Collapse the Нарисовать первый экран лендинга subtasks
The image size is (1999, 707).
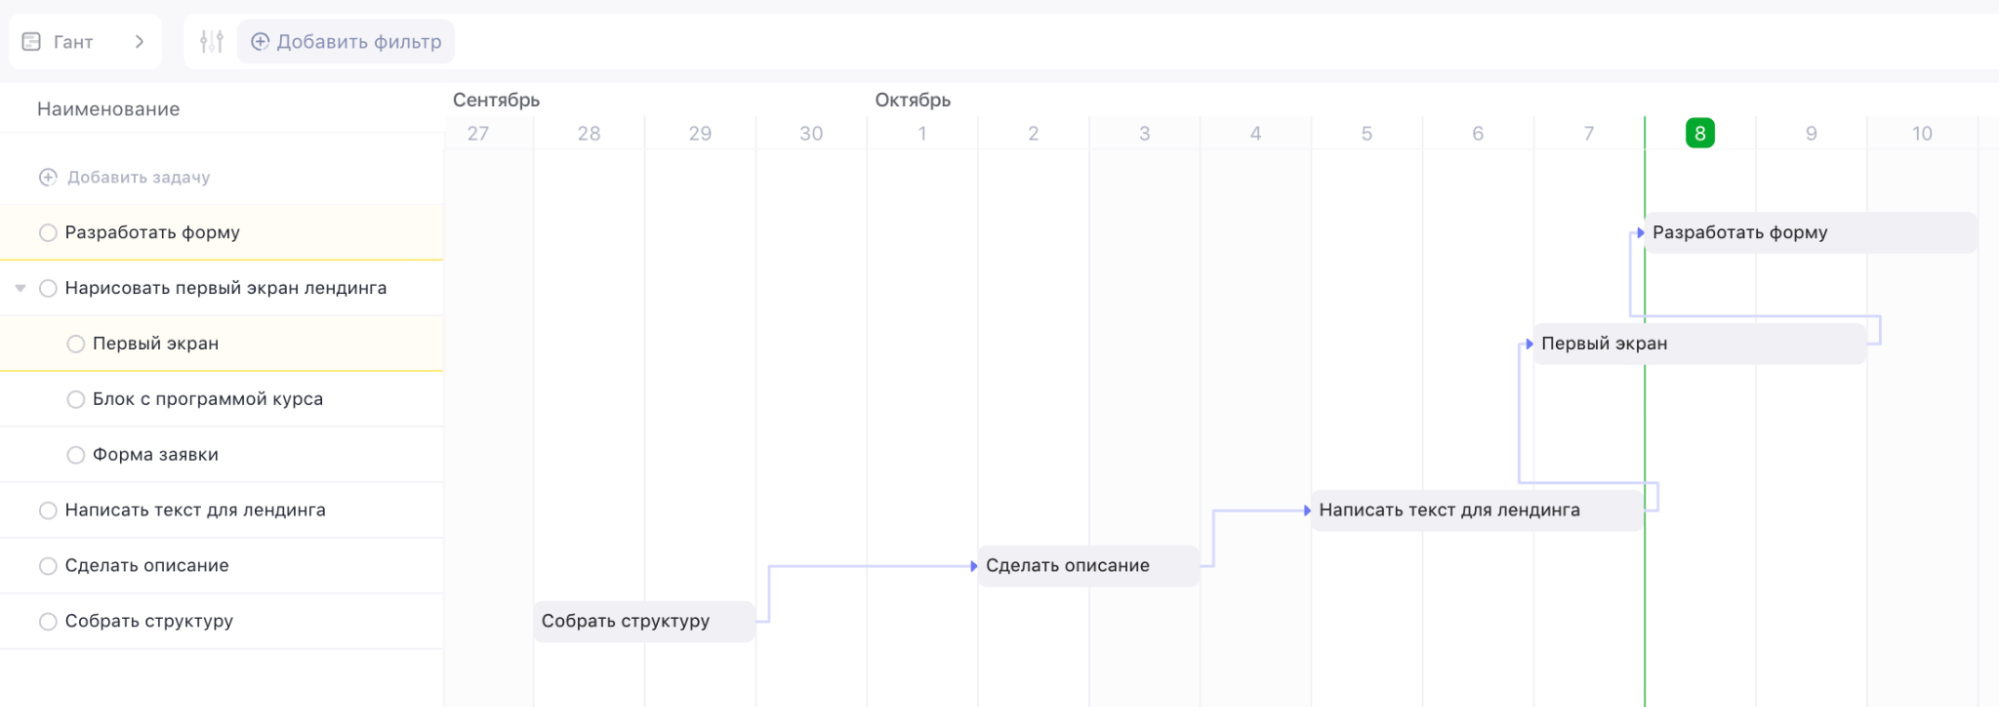pos(20,288)
